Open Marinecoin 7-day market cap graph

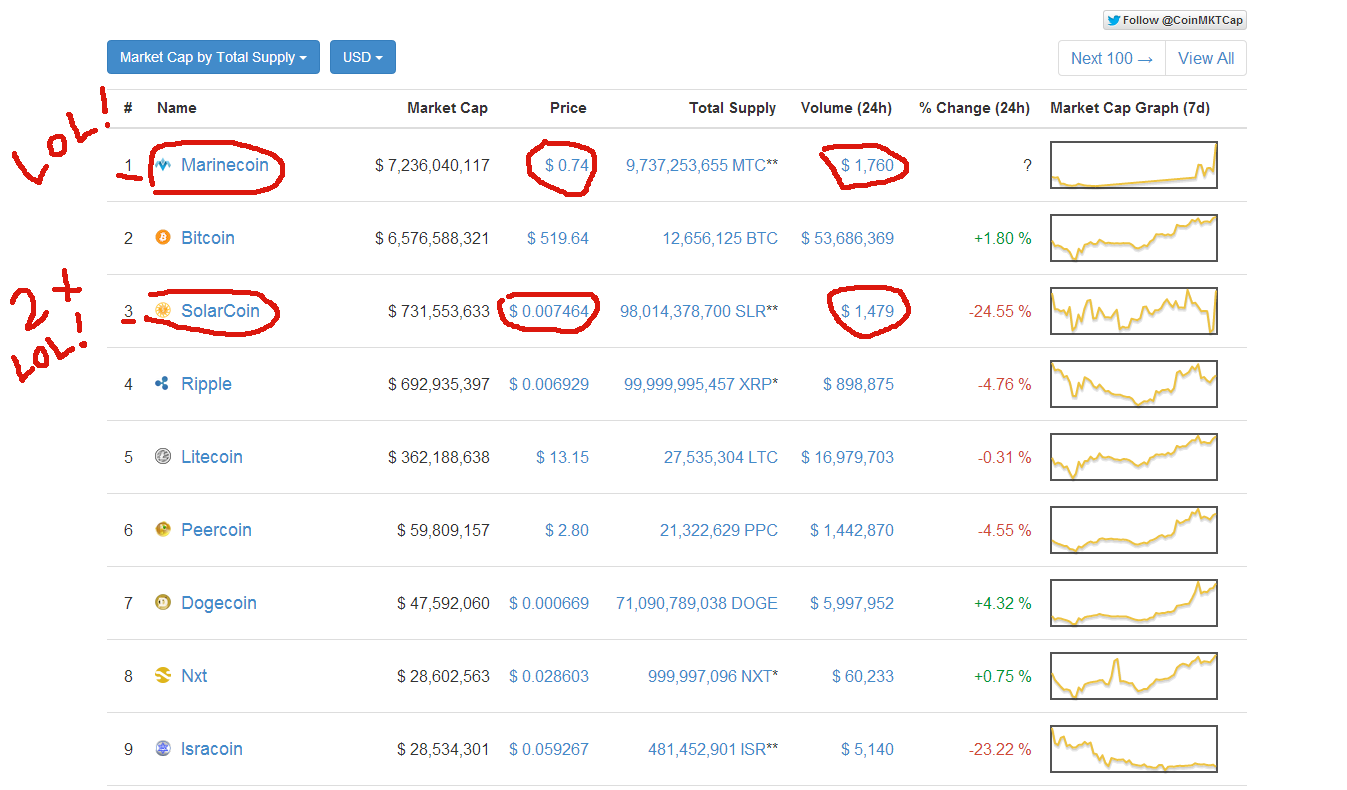tap(1134, 165)
